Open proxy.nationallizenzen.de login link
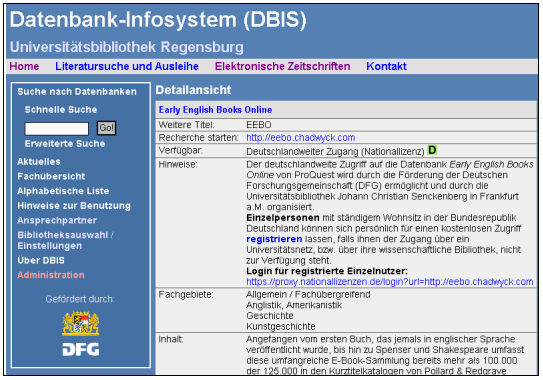543x380 pixels. click(x=390, y=282)
